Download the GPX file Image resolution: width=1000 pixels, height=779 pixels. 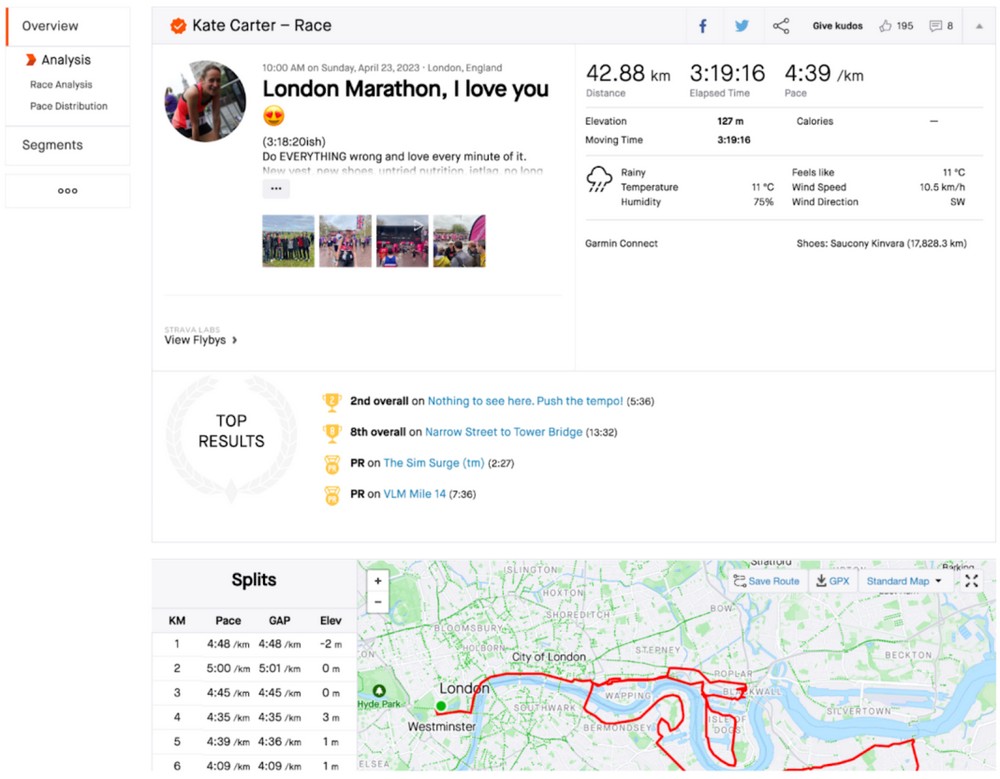832,581
